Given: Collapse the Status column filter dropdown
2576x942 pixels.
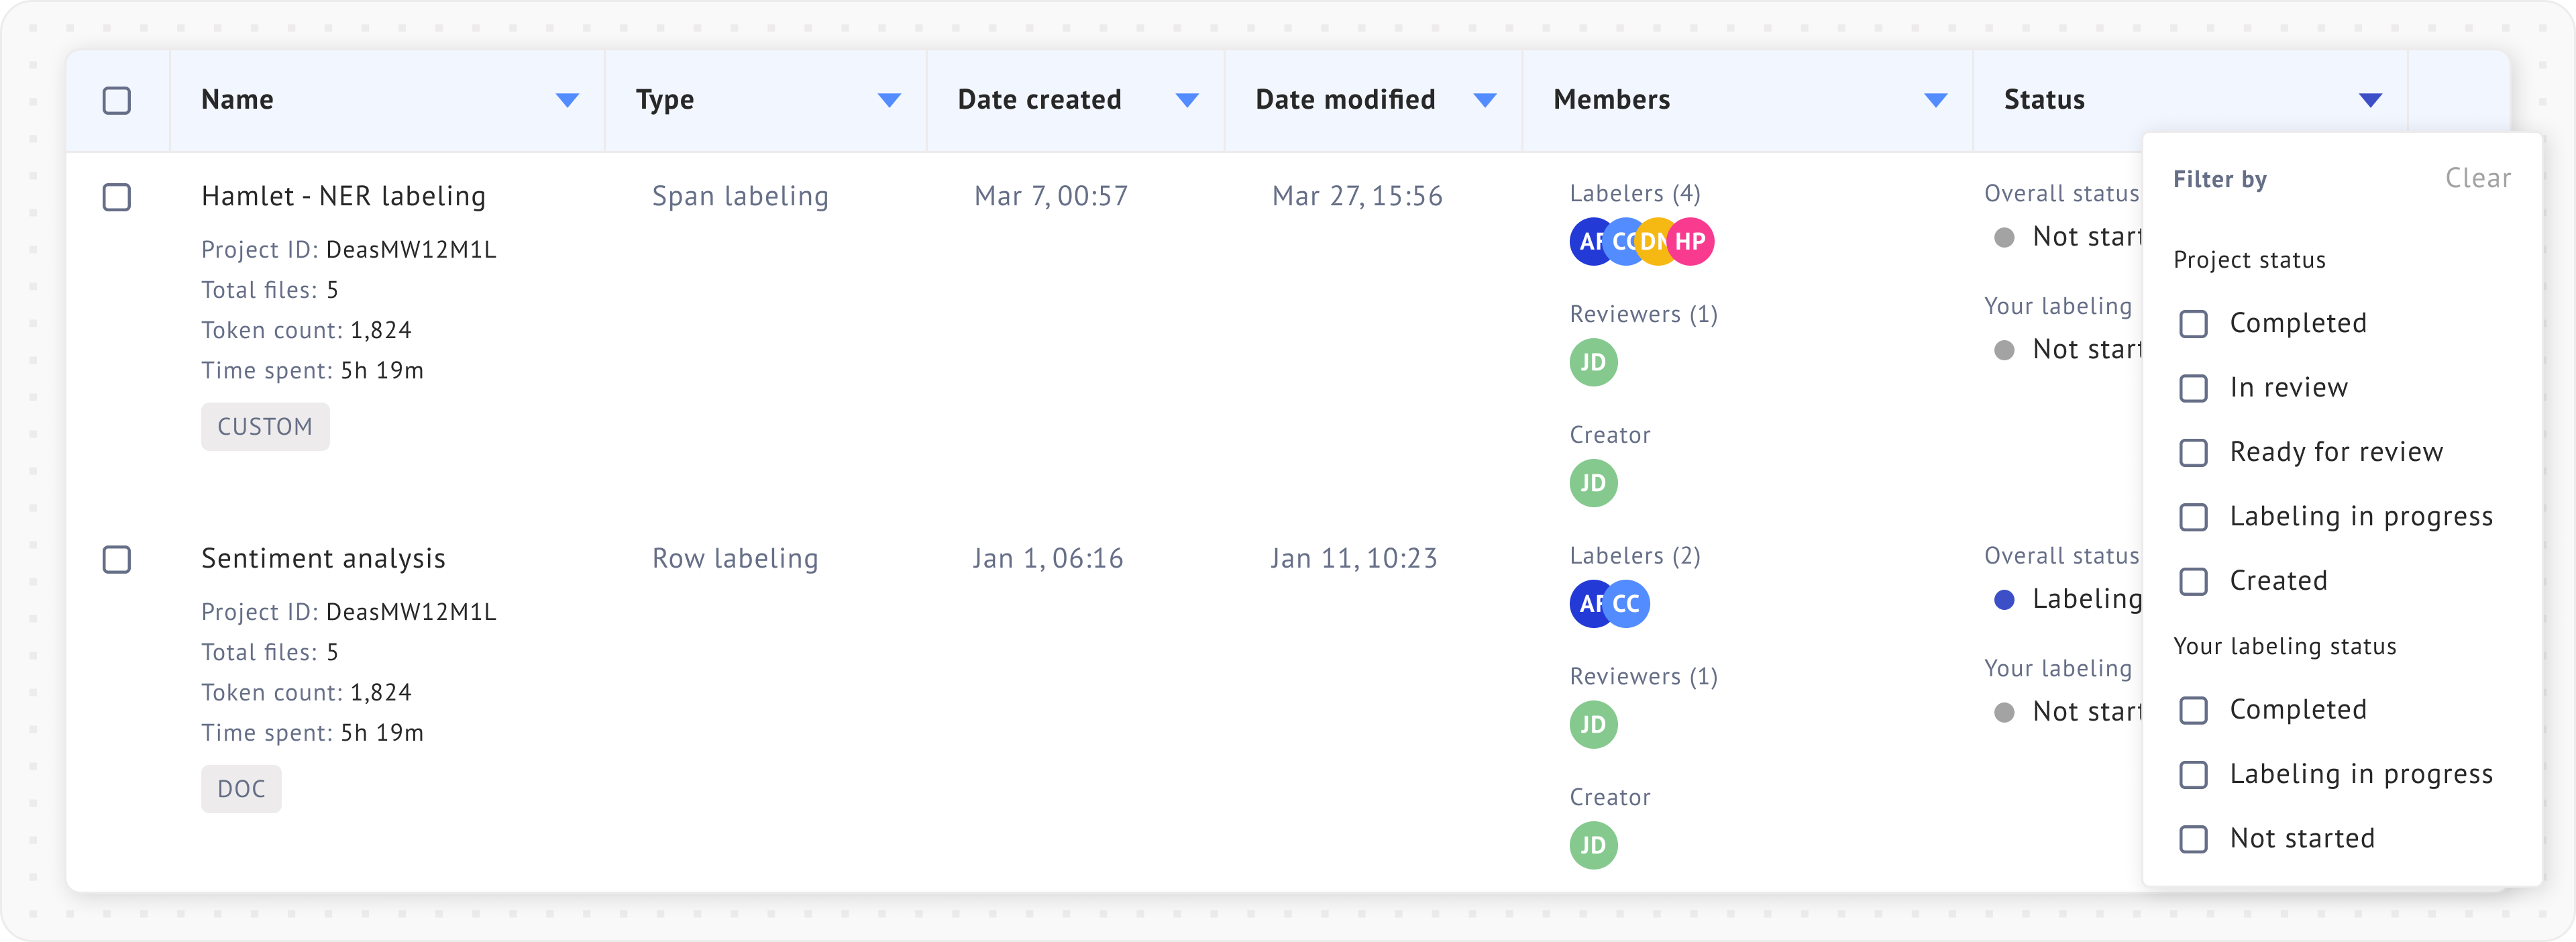Looking at the screenshot, I should (2370, 100).
